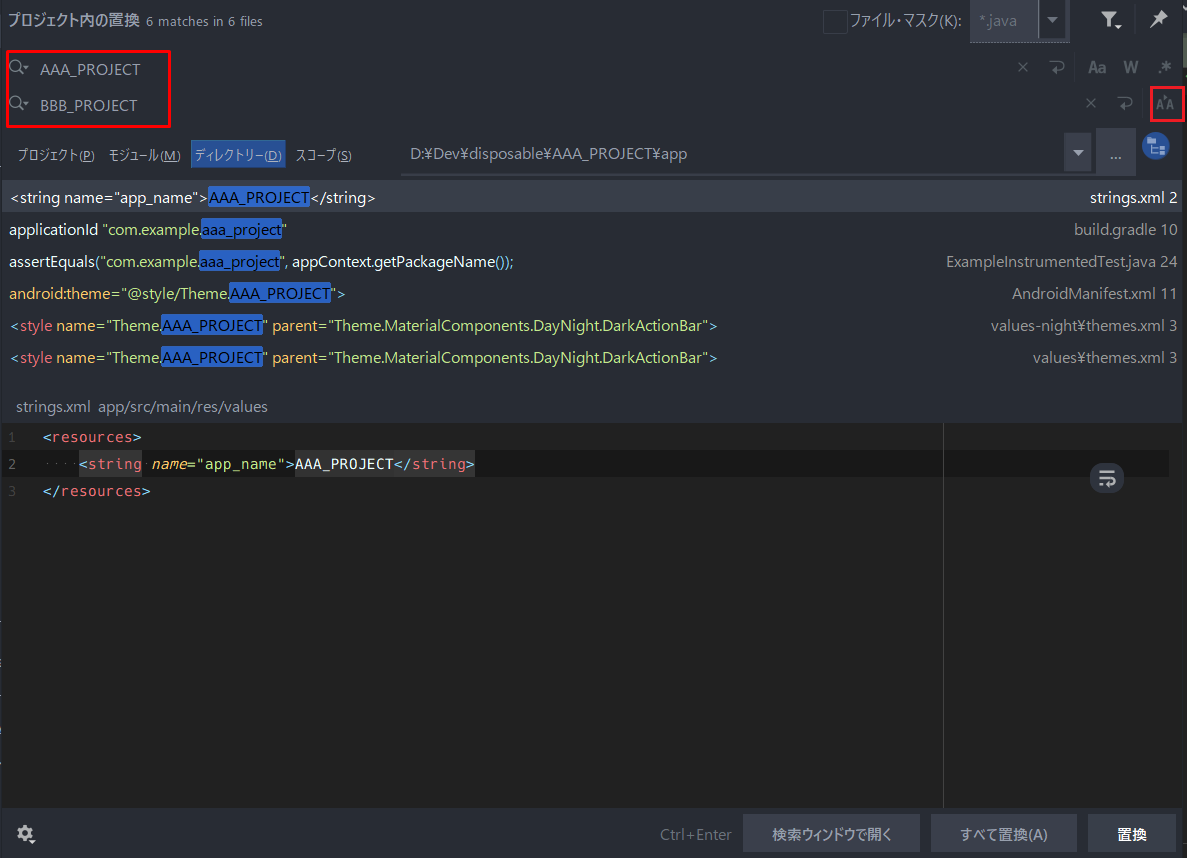The width and height of the screenshot is (1187, 858).
Task: Click line 2 in the preview editor
Action: (x=587, y=463)
